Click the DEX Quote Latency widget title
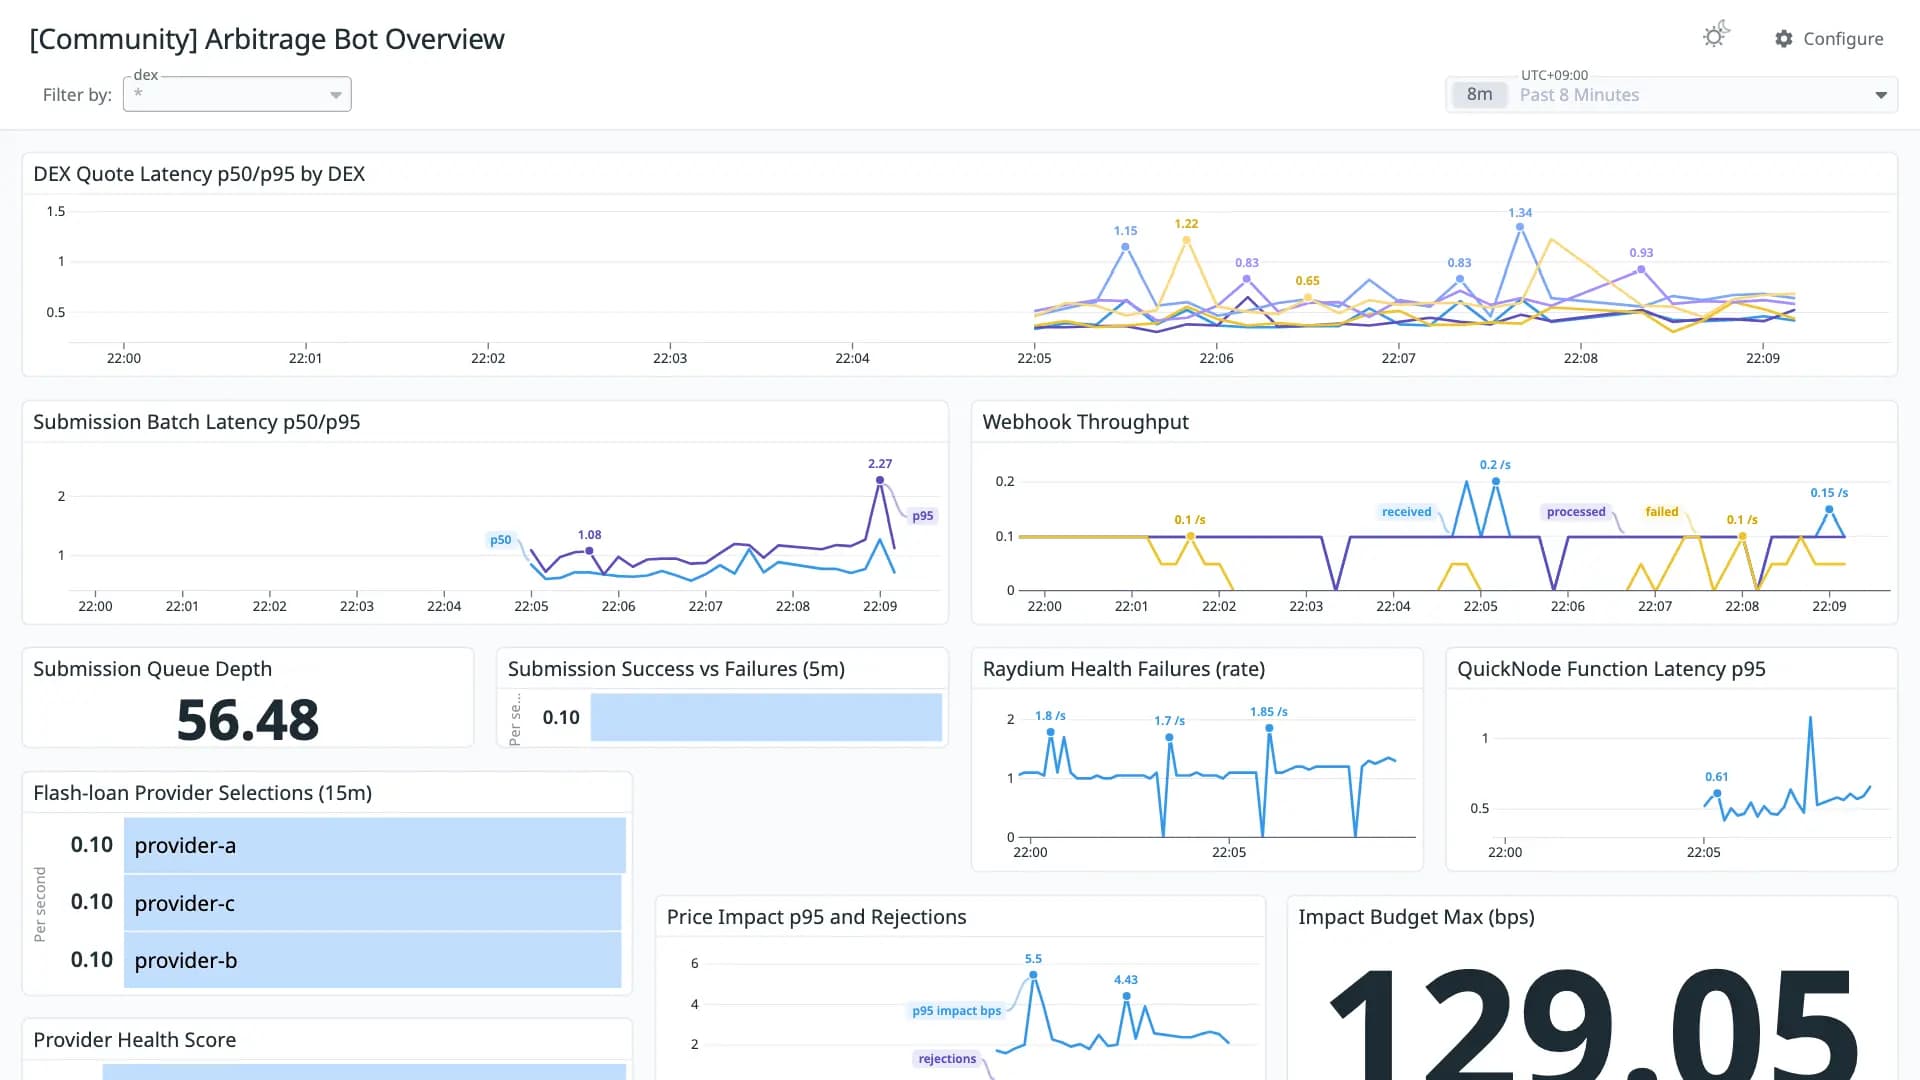Screen dimensions: 1920x1080 [199, 174]
